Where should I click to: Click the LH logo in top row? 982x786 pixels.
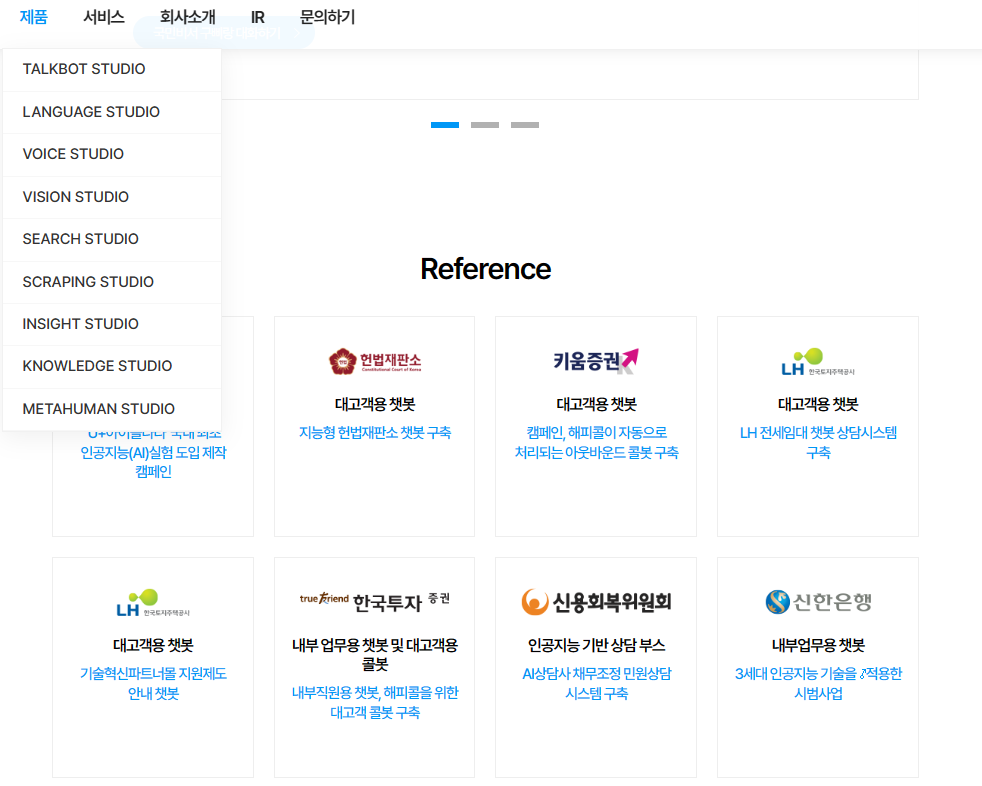[x=817, y=361]
